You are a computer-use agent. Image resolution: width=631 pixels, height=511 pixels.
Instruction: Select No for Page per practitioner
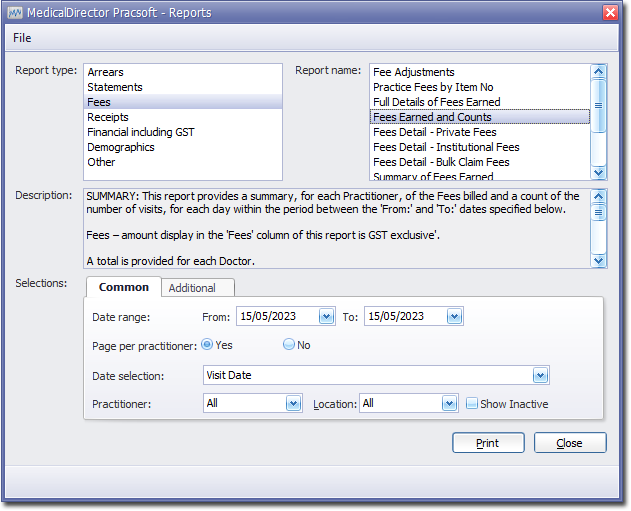pos(289,344)
